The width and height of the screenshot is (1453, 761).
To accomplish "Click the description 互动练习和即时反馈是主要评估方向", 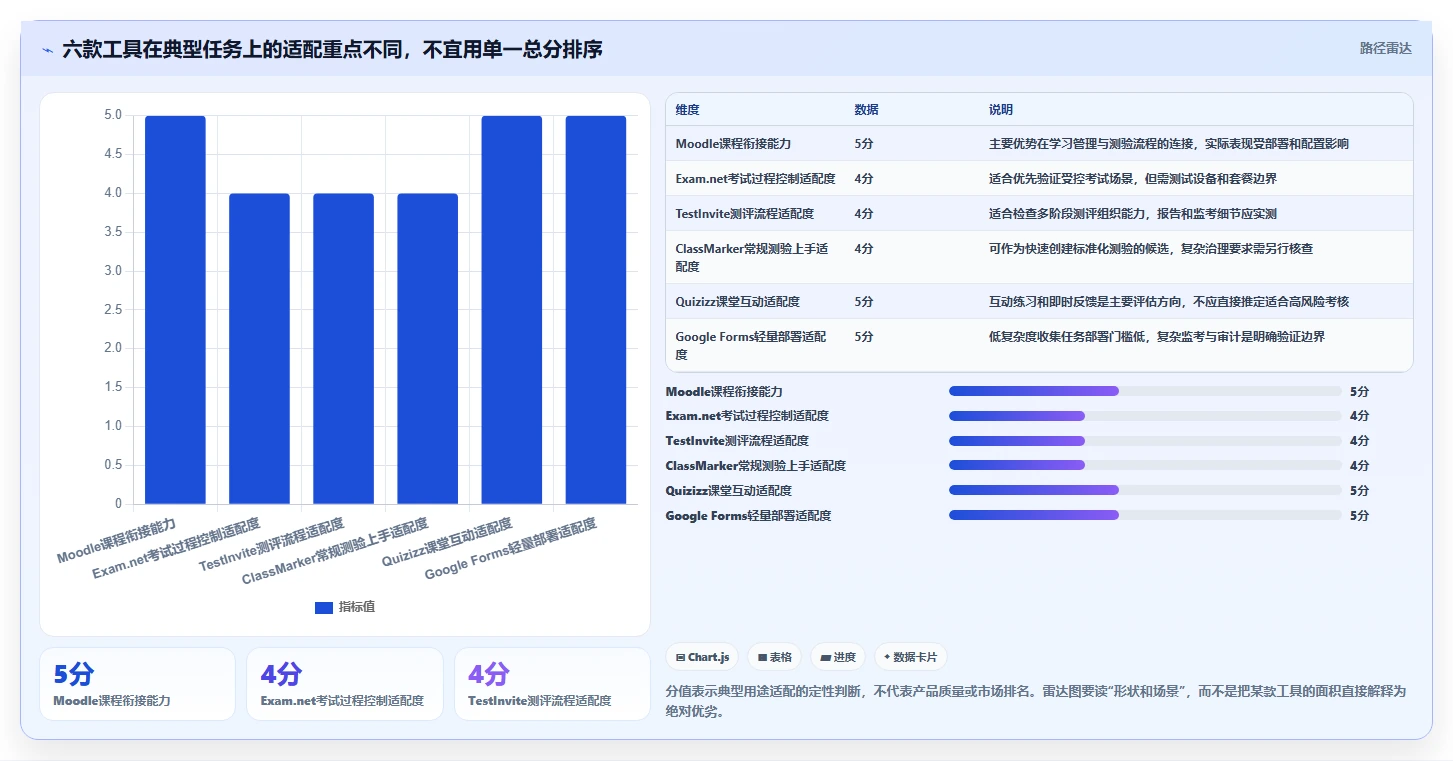I will pos(1168,302).
